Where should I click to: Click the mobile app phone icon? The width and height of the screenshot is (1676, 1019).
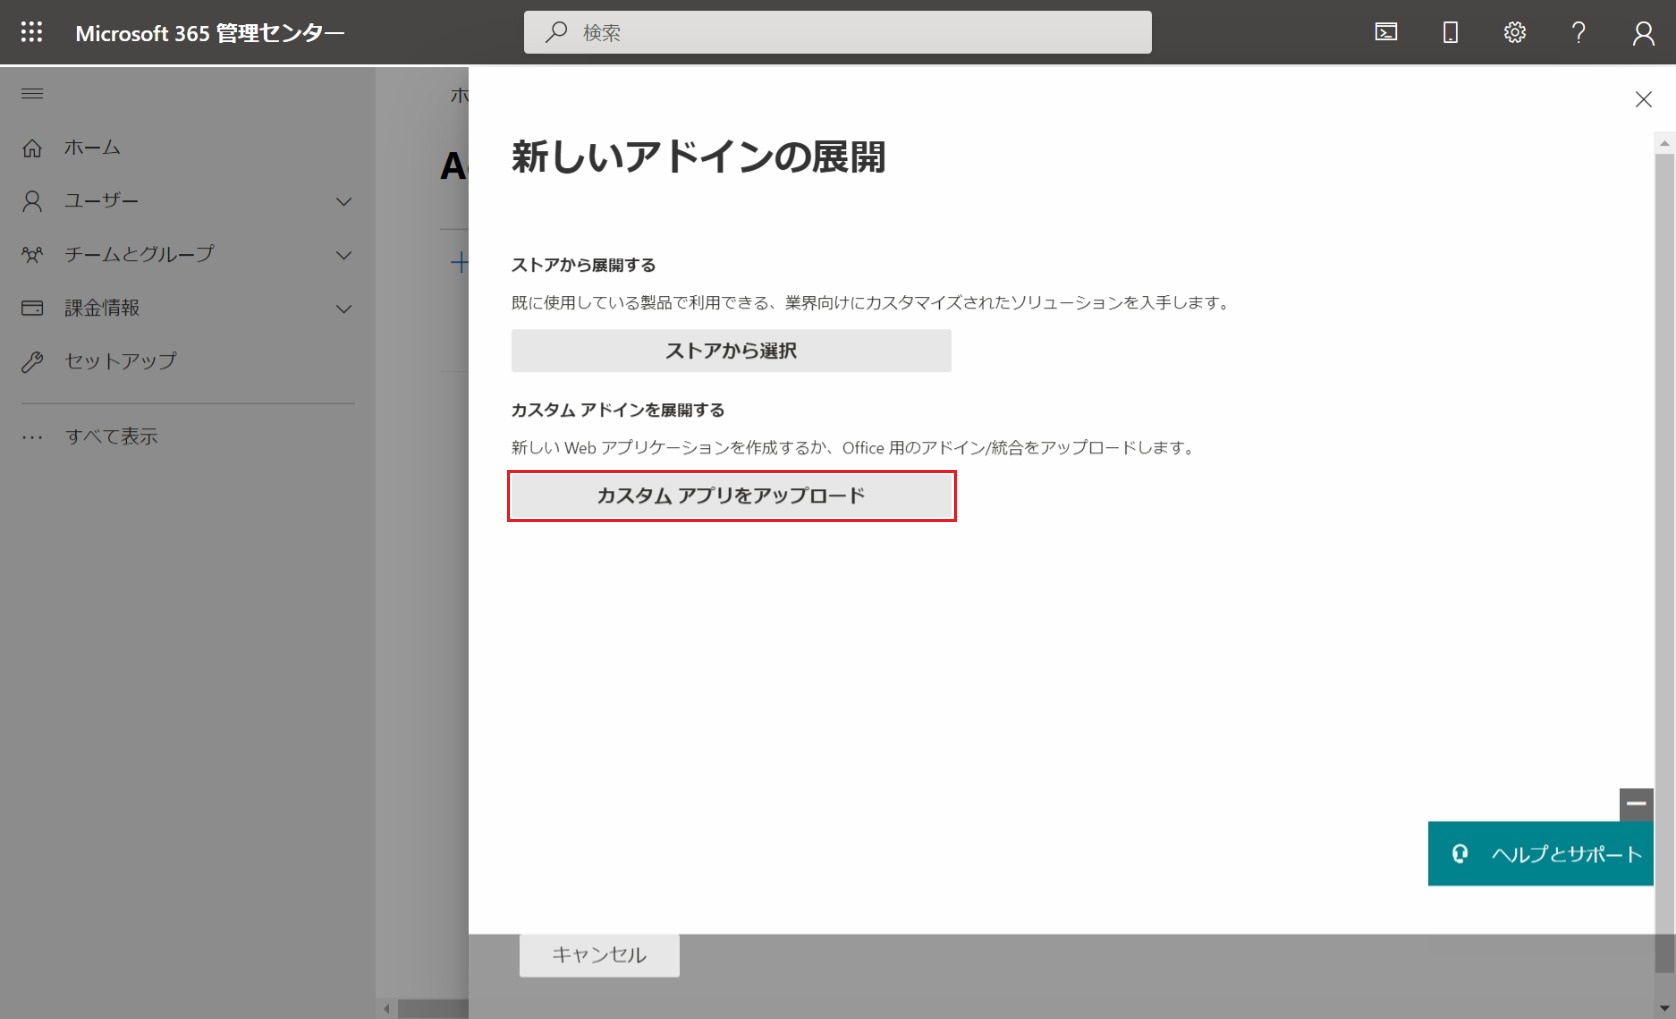tap(1450, 32)
